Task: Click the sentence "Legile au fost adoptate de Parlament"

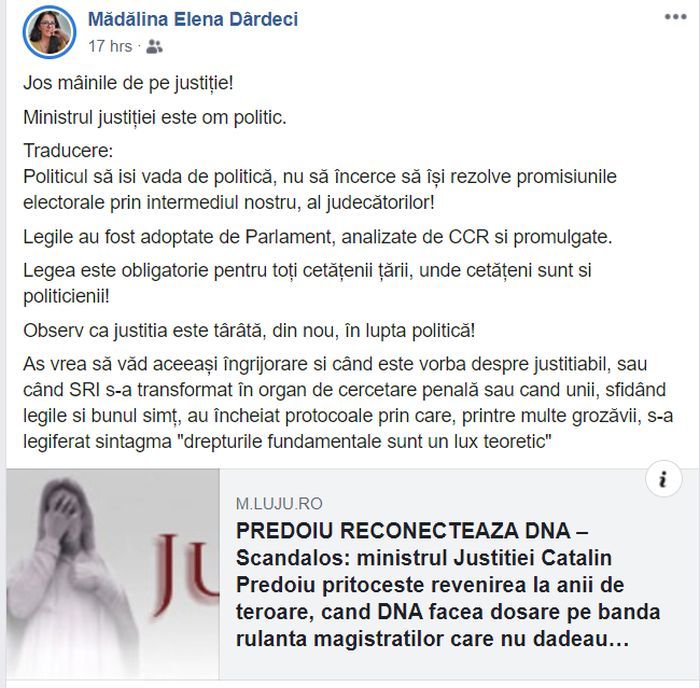Action: coord(317,237)
